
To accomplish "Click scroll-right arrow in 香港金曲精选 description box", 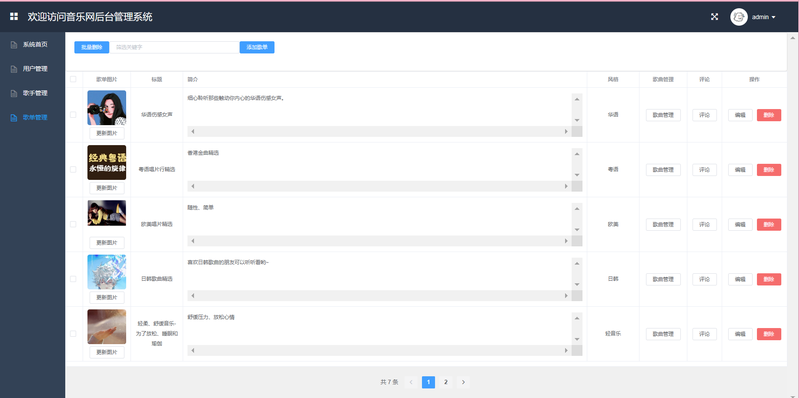I will [x=566, y=186].
